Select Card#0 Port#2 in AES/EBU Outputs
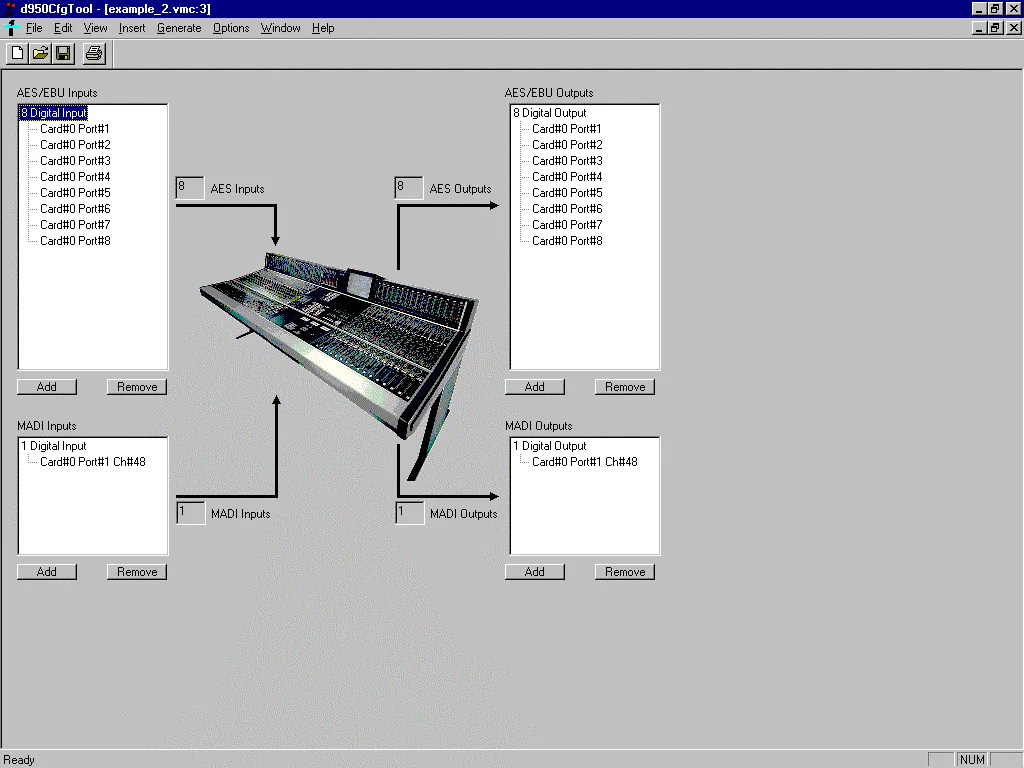1024x768 pixels. point(567,144)
